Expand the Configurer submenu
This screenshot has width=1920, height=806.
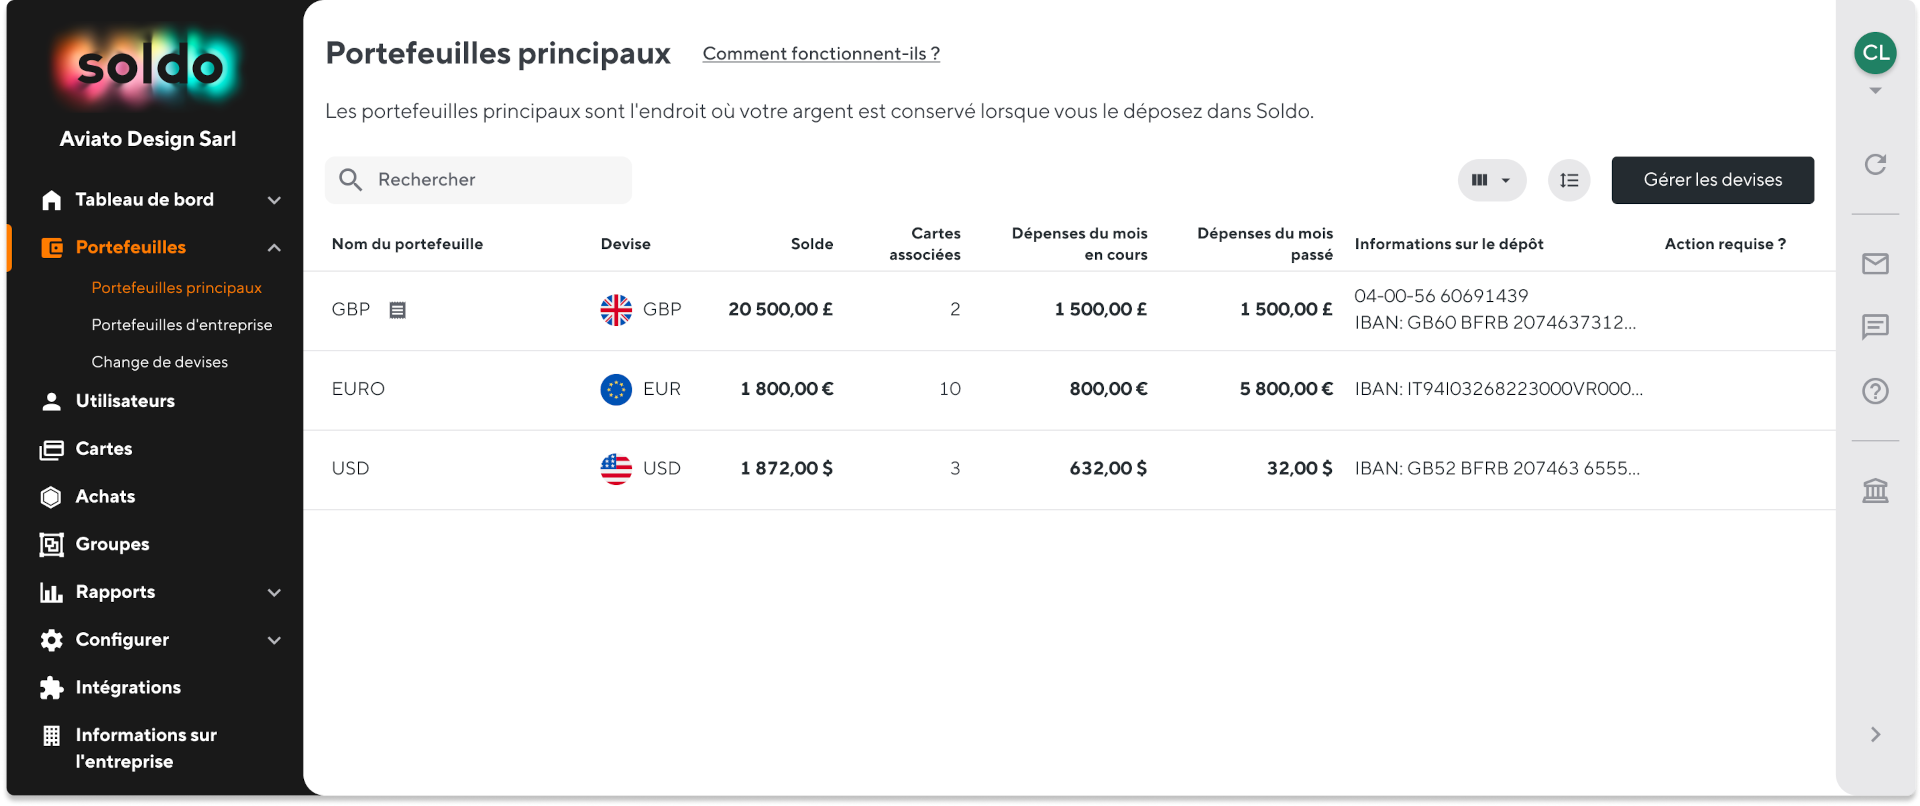(x=274, y=640)
